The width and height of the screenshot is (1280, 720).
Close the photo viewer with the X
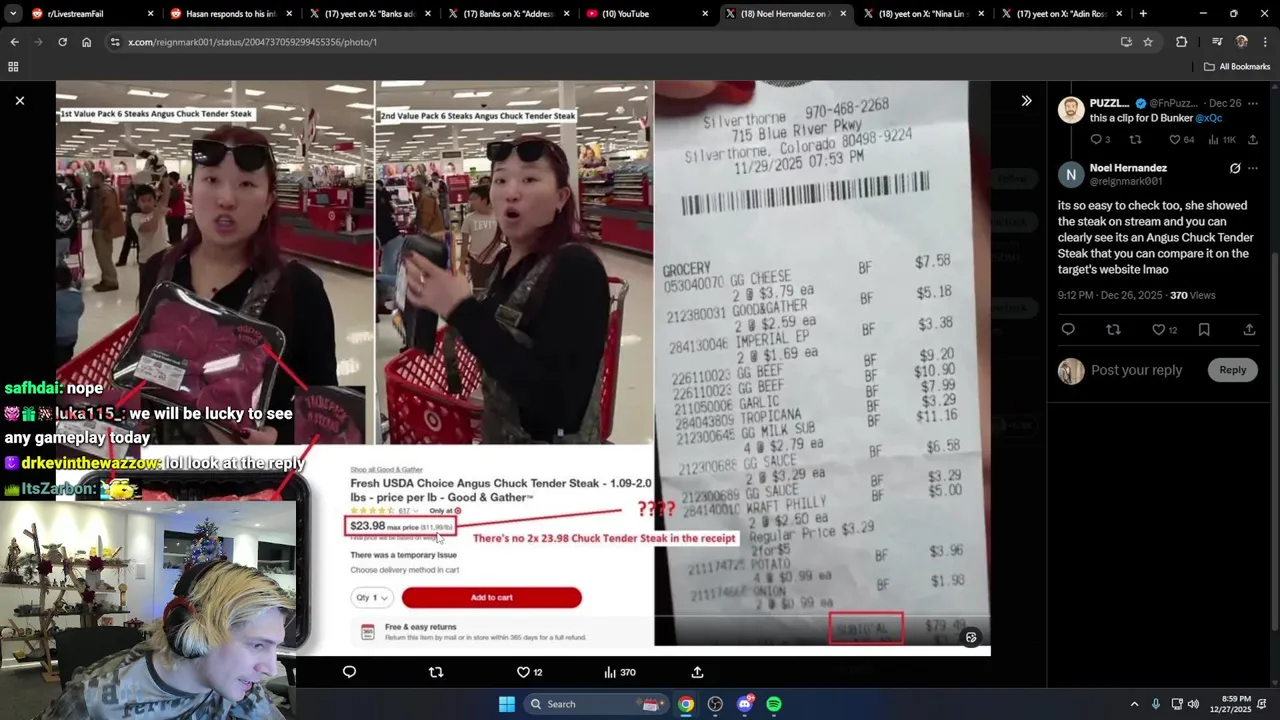point(19,100)
